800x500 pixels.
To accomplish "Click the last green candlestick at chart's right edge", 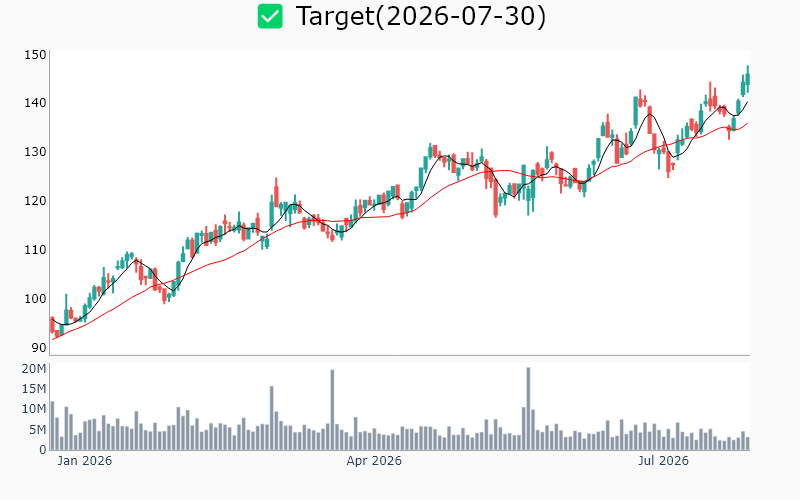I will point(748,79).
